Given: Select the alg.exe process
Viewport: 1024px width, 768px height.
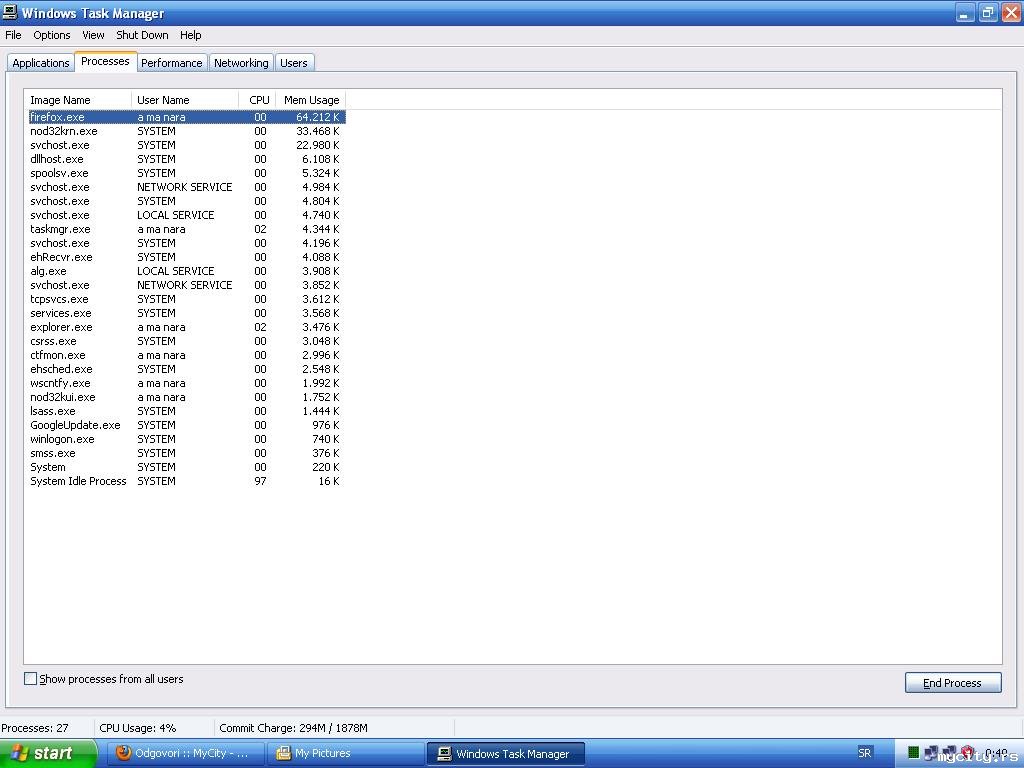Looking at the screenshot, I should (x=186, y=271).
